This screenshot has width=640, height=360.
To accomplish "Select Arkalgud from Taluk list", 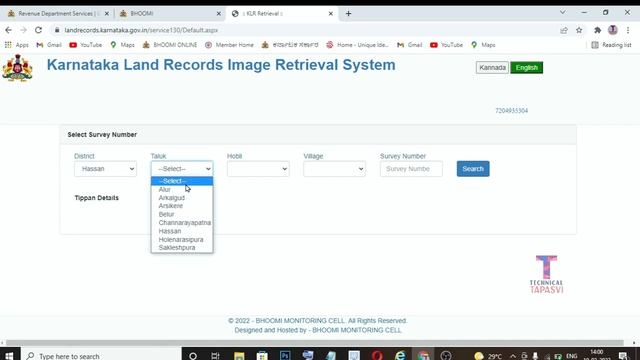I will (182, 198).
